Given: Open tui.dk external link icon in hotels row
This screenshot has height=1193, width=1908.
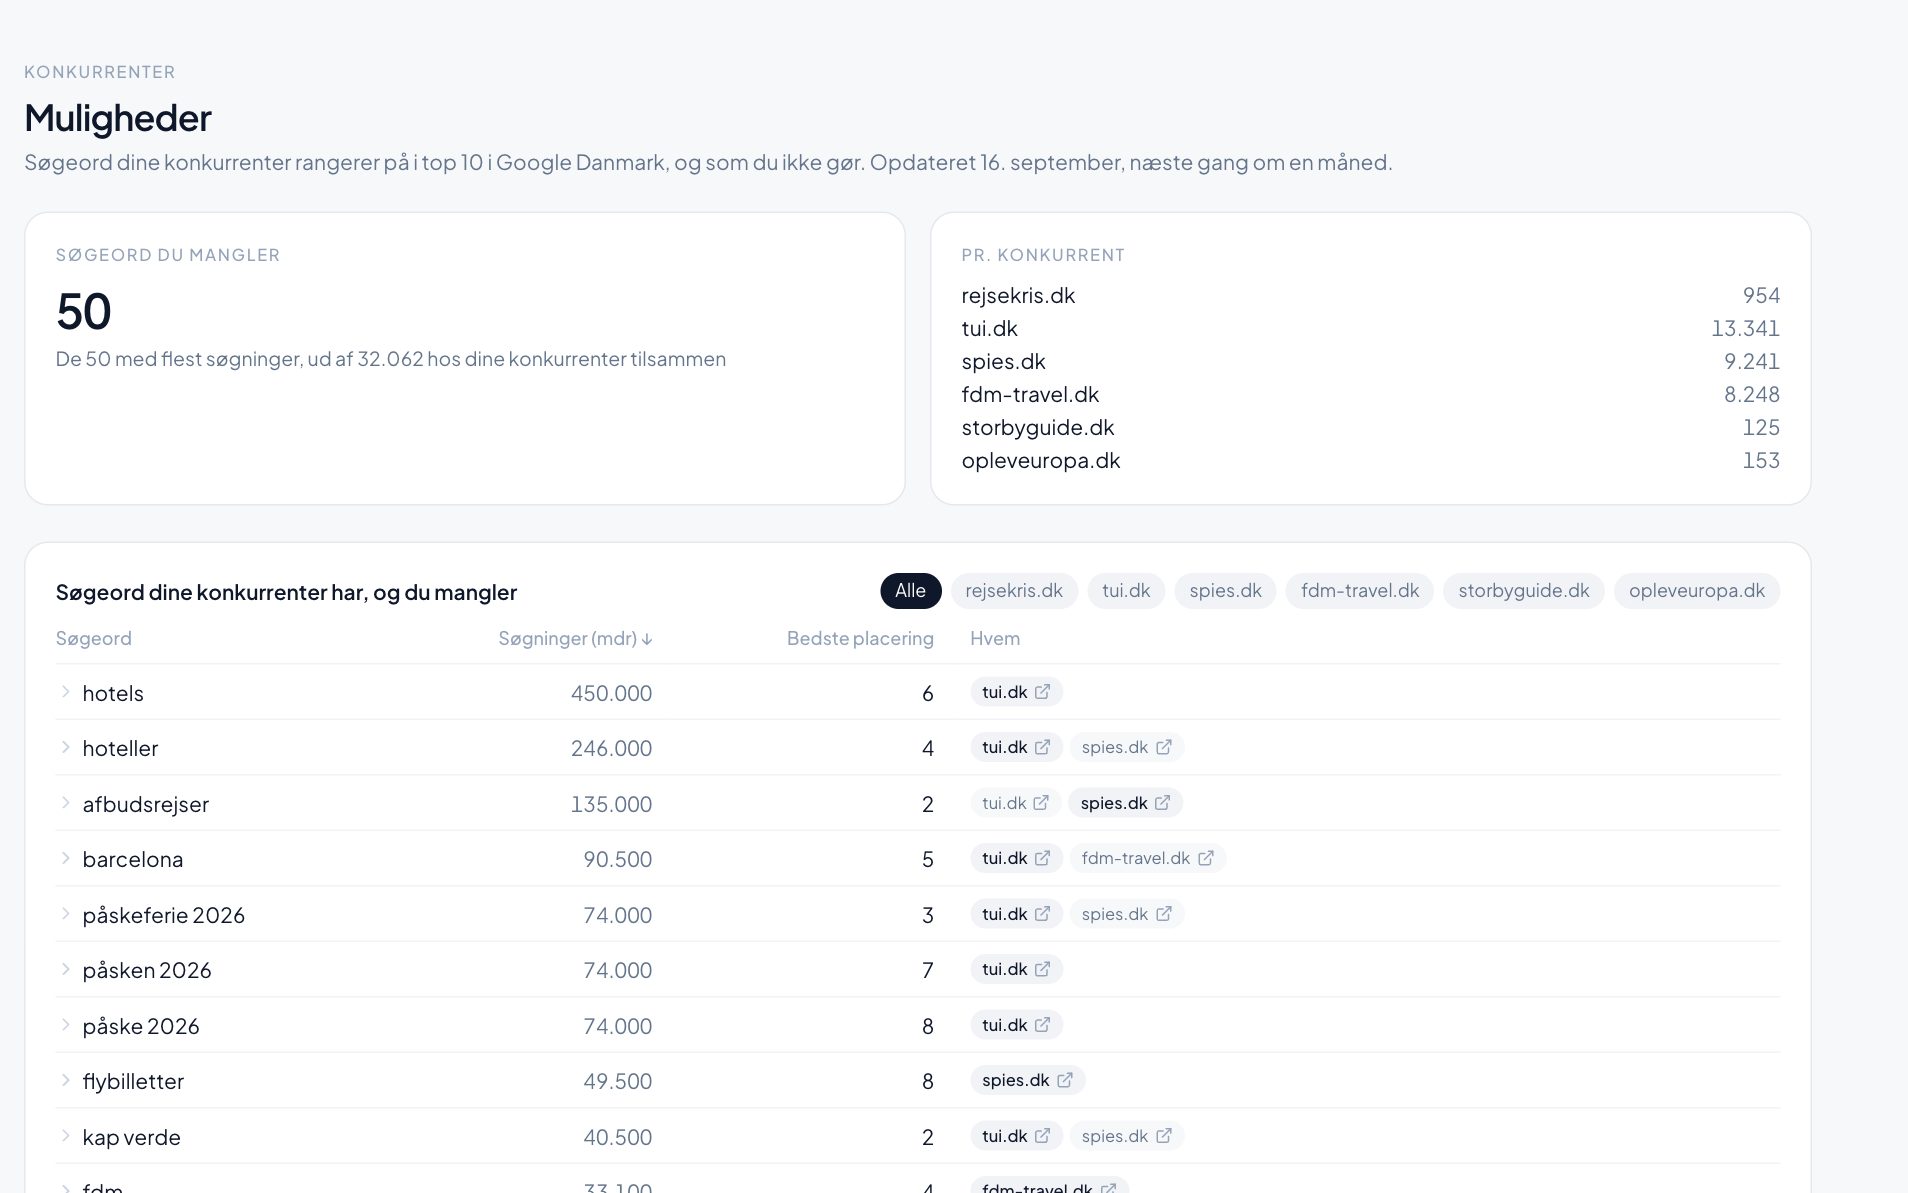Looking at the screenshot, I should click(1042, 692).
